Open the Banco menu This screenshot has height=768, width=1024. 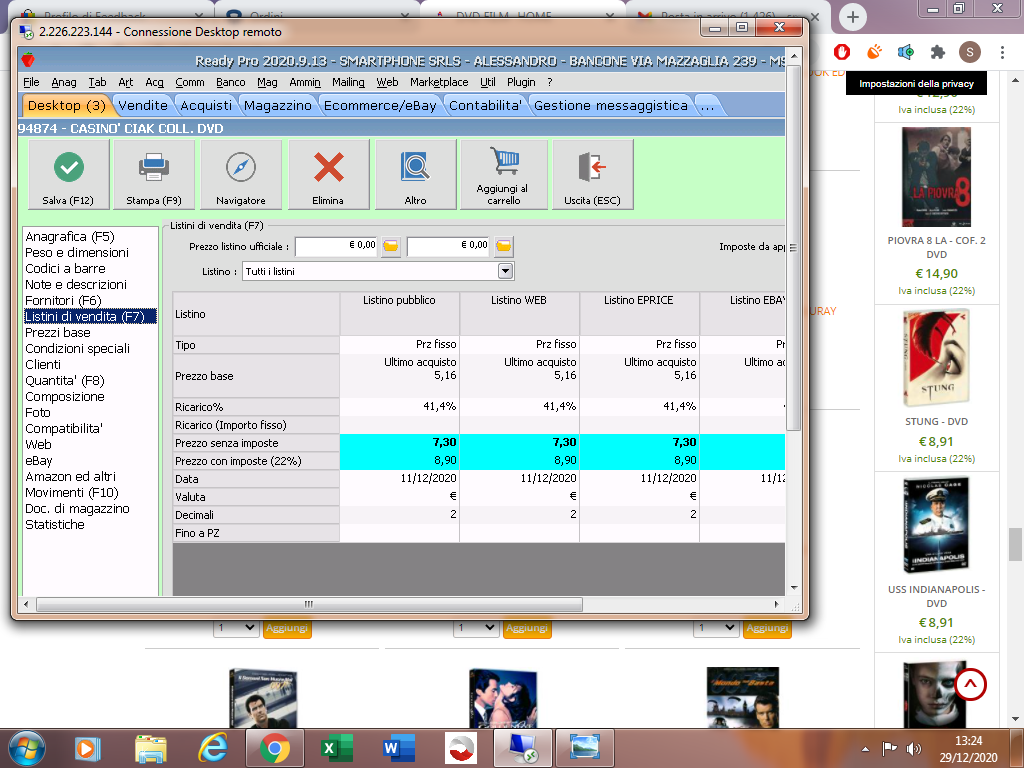[231, 82]
